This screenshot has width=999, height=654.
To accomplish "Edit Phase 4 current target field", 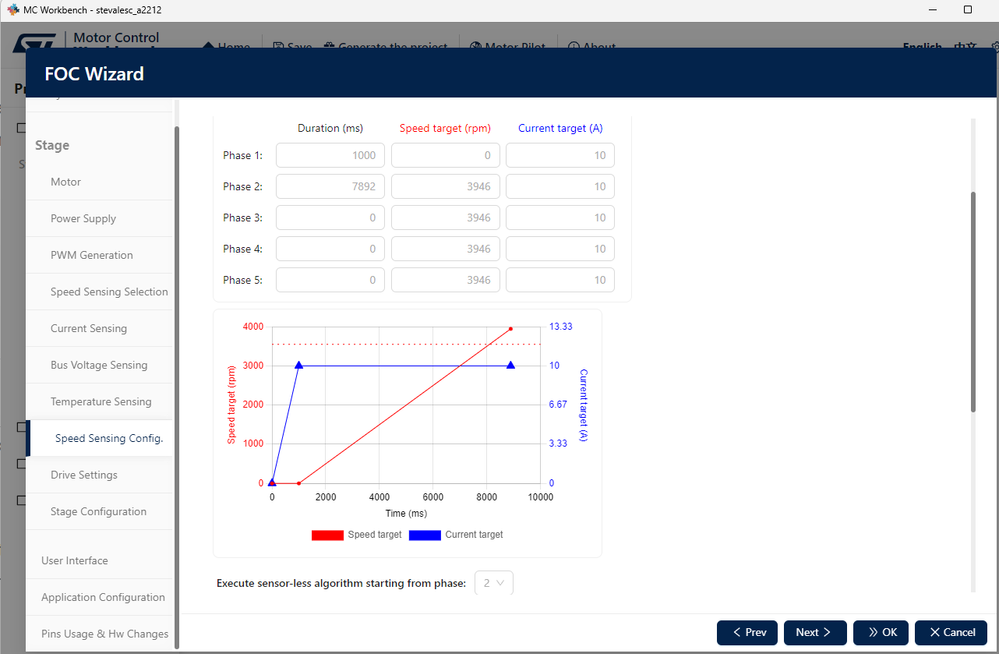I will [560, 249].
